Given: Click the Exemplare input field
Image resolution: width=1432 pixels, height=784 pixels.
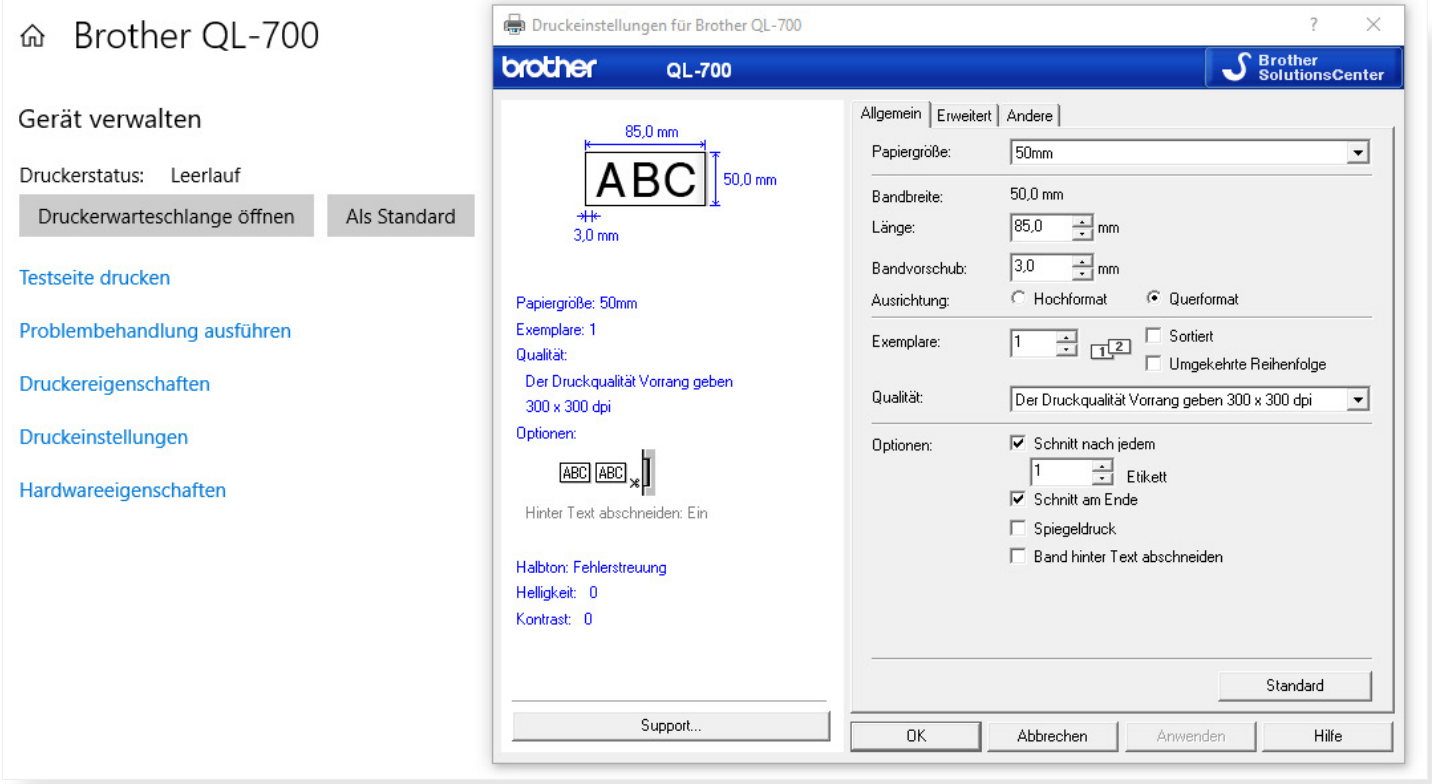Looking at the screenshot, I should [1033, 343].
